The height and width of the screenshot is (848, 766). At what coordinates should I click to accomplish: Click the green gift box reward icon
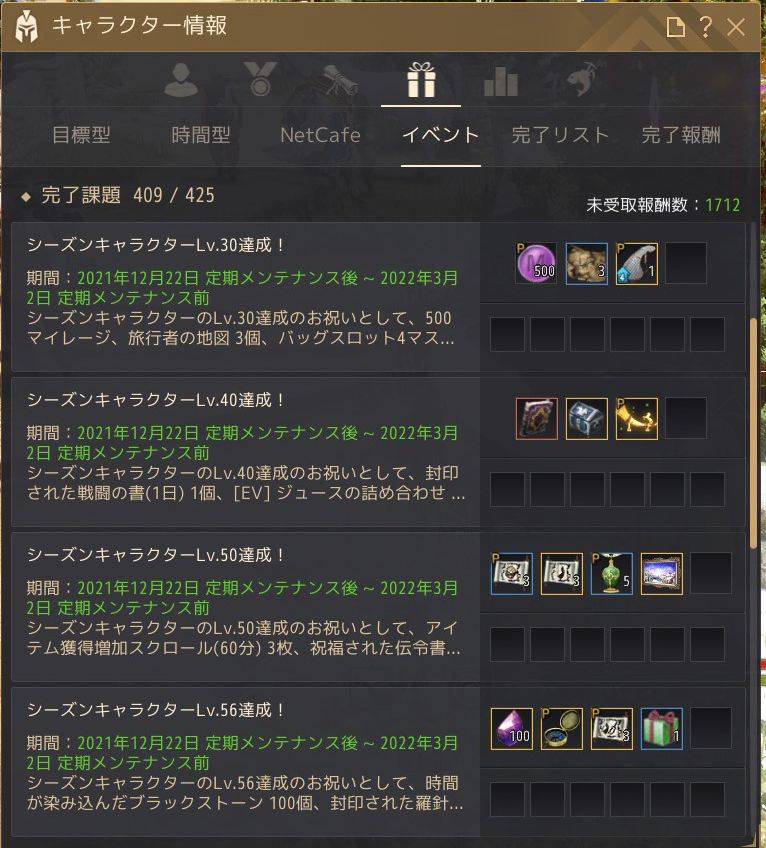tap(662, 729)
